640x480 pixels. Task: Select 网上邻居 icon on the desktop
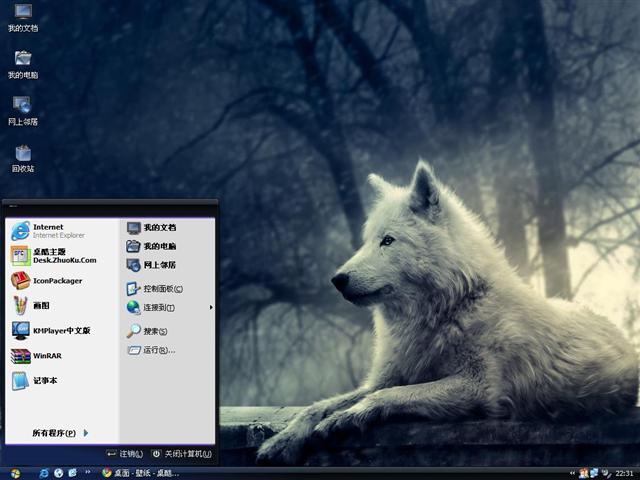point(22,106)
